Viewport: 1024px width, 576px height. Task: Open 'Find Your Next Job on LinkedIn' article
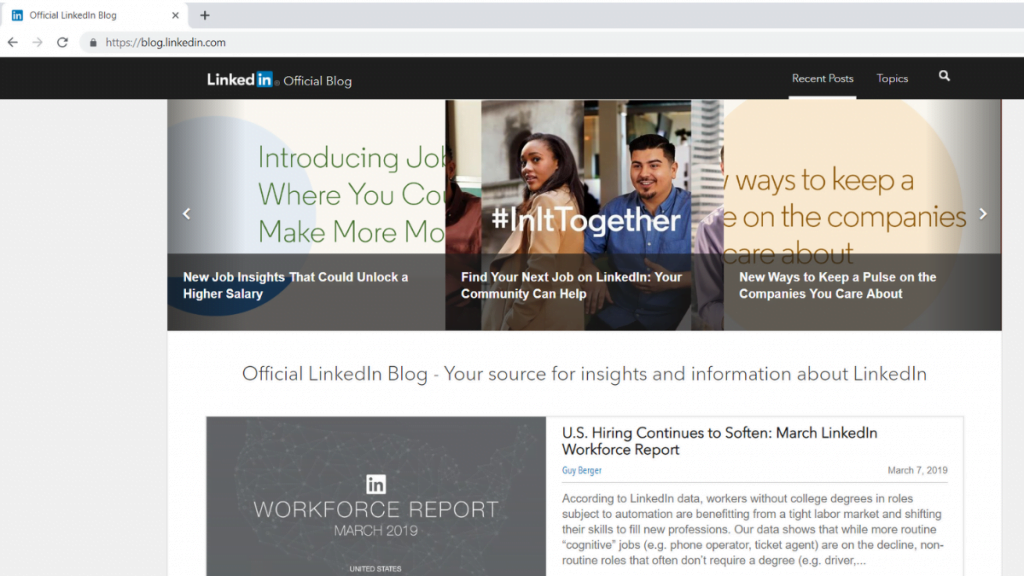click(571, 285)
